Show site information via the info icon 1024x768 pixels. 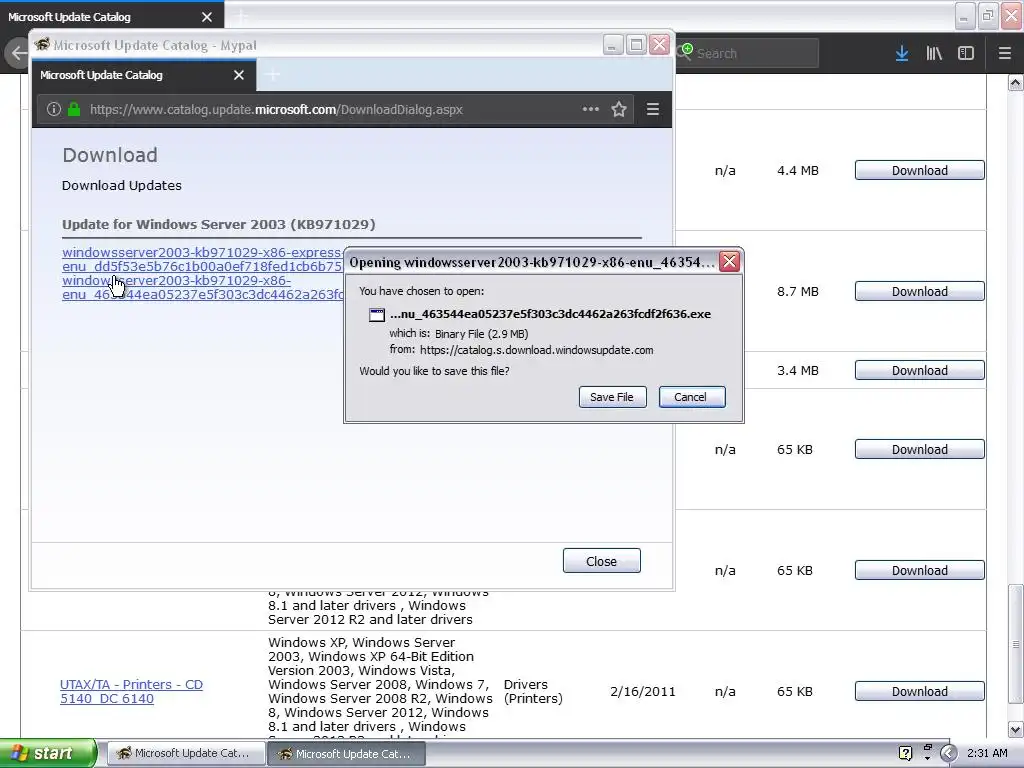click(54, 109)
